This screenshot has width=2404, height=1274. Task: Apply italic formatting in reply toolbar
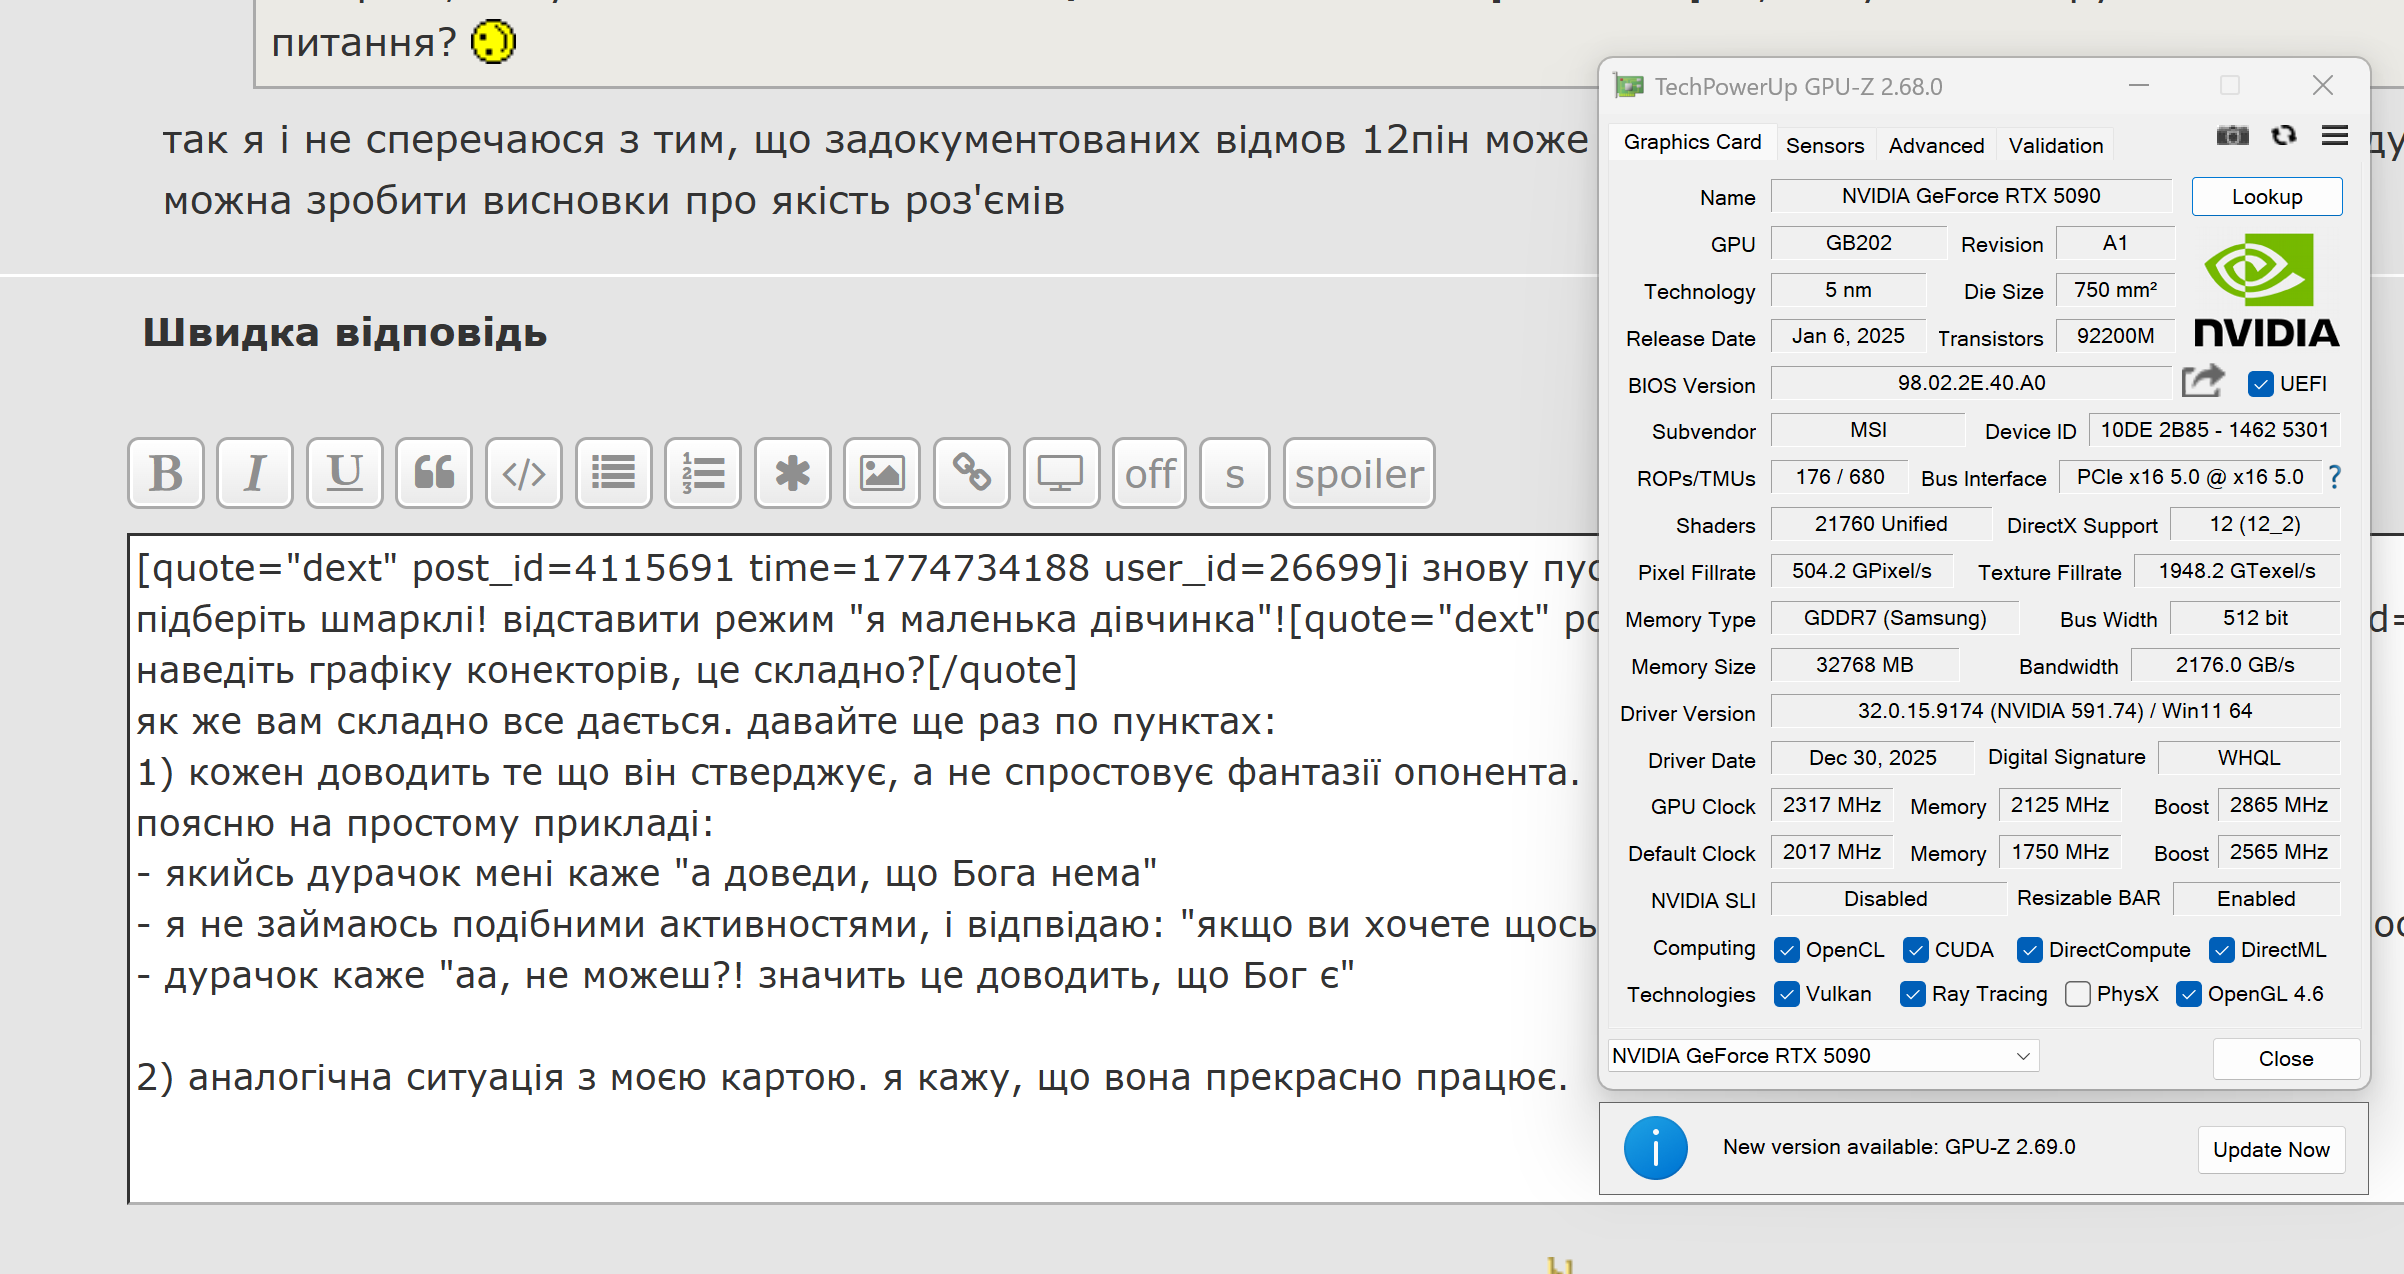coord(255,473)
